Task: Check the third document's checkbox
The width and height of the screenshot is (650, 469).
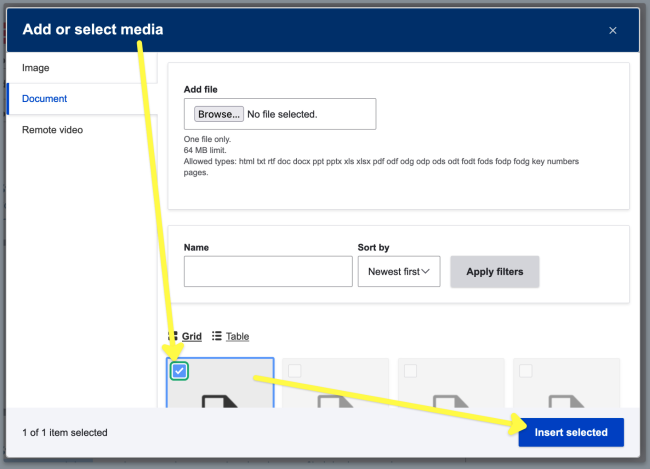Action: click(x=410, y=371)
